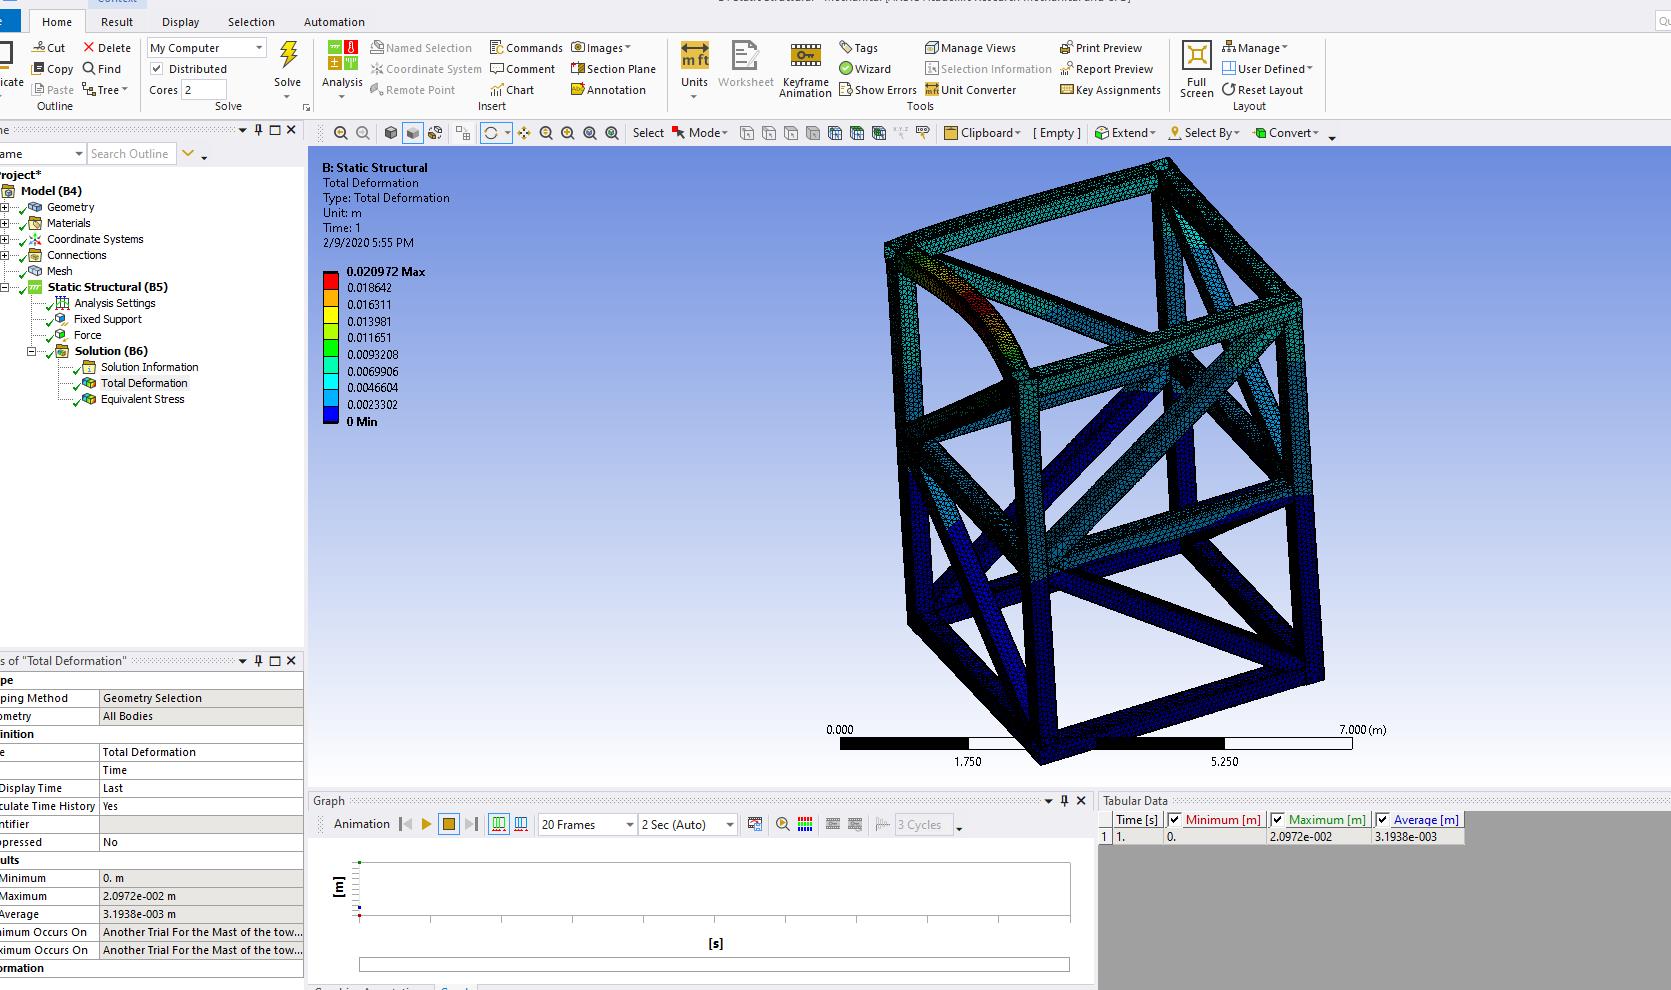Click the dark blue minimum legend band
Image resolution: width=1671 pixels, height=990 pixels.
click(330, 414)
